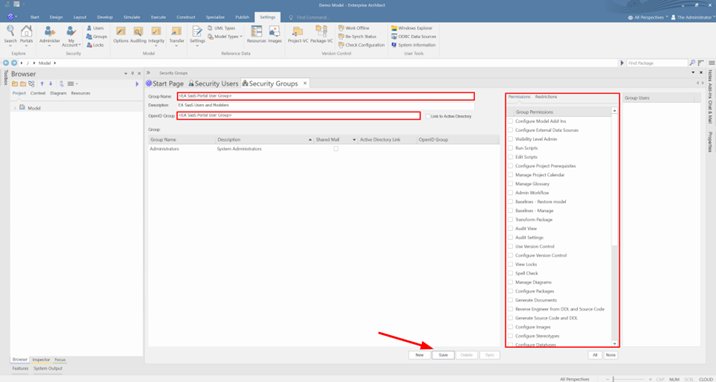Open the application menu globe dropdown
Image resolution: width=716 pixels, height=382 pixels.
click(x=12, y=17)
